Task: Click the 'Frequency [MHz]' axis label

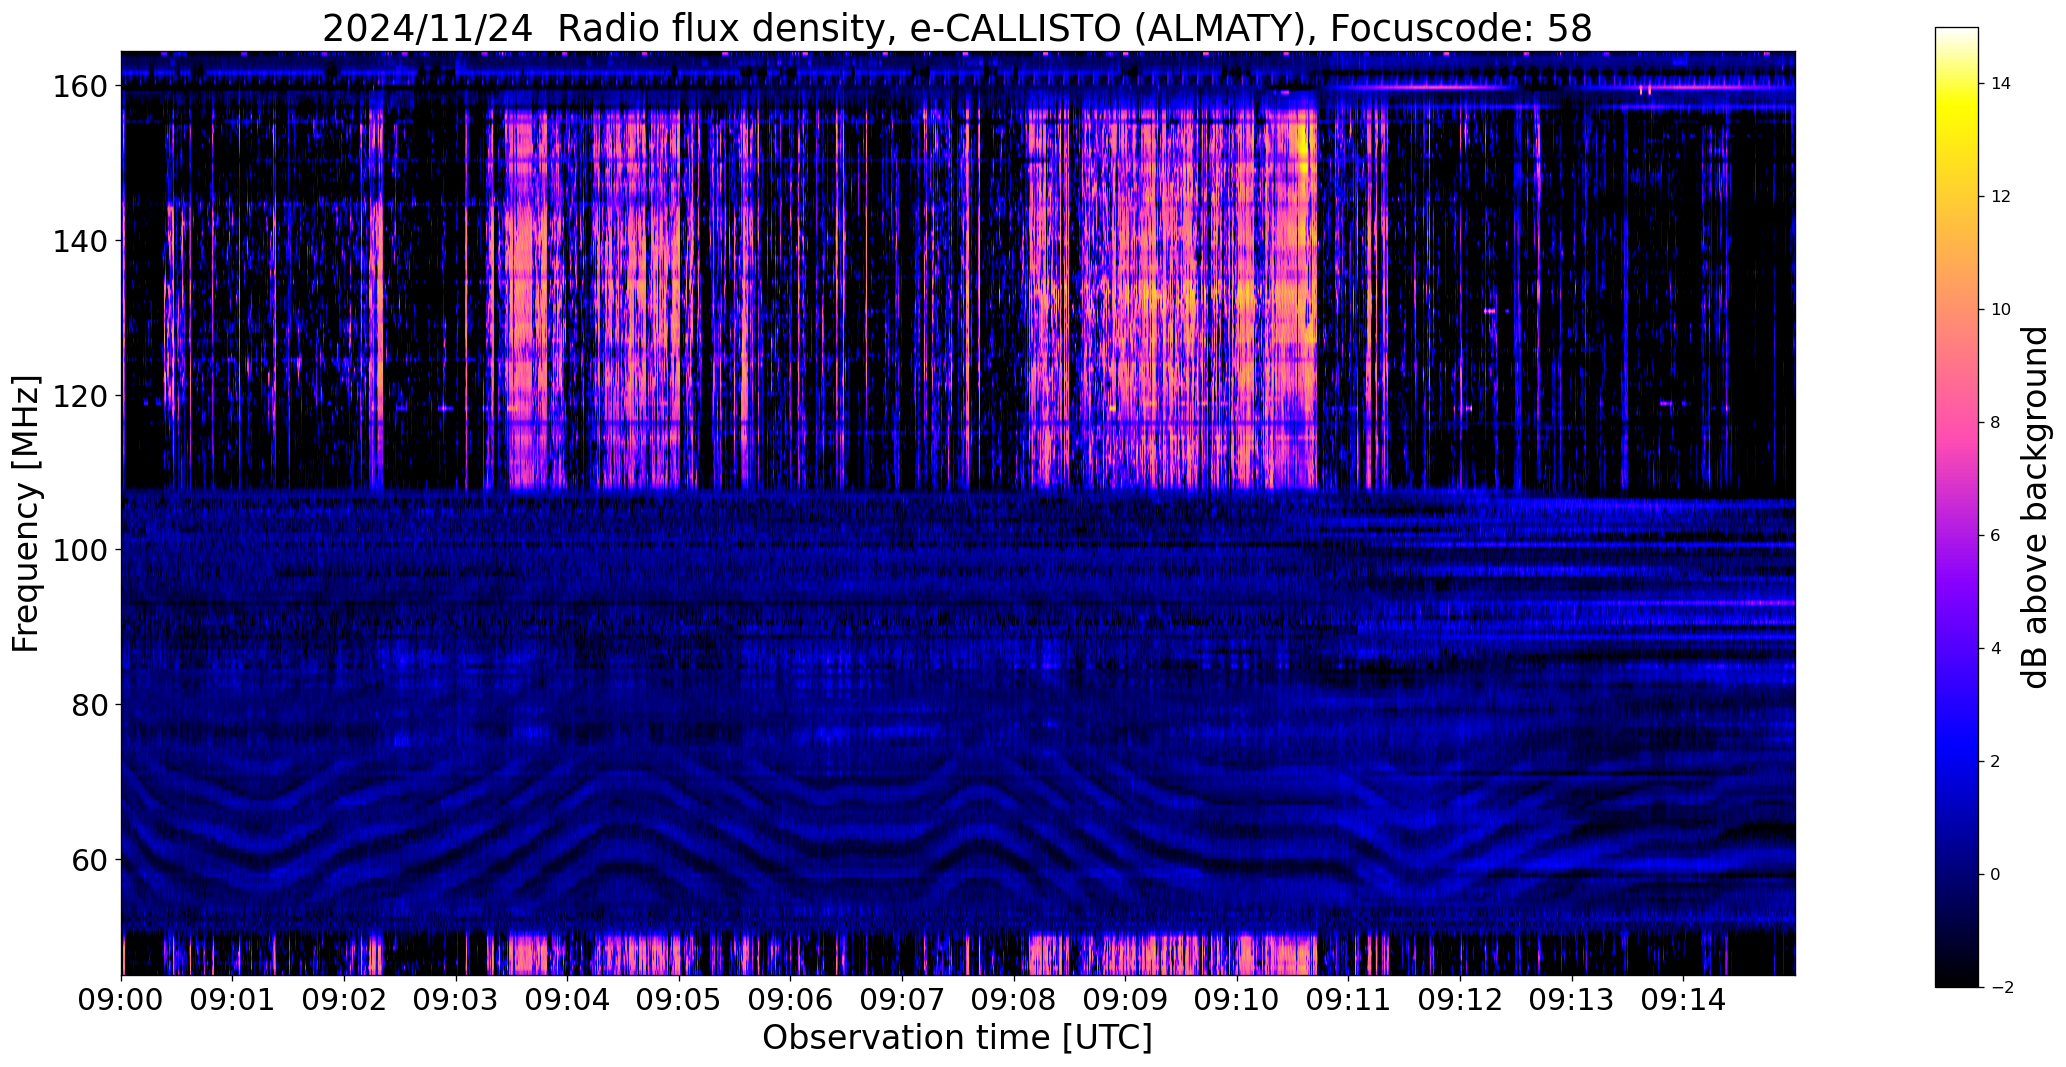Action: 26,514
